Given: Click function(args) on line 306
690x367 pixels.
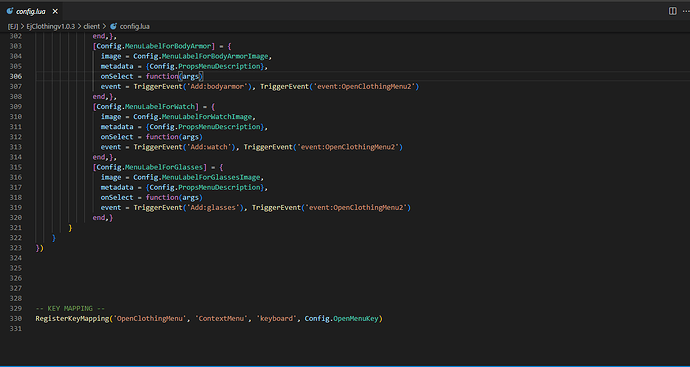Looking at the screenshot, I should click(x=174, y=76).
